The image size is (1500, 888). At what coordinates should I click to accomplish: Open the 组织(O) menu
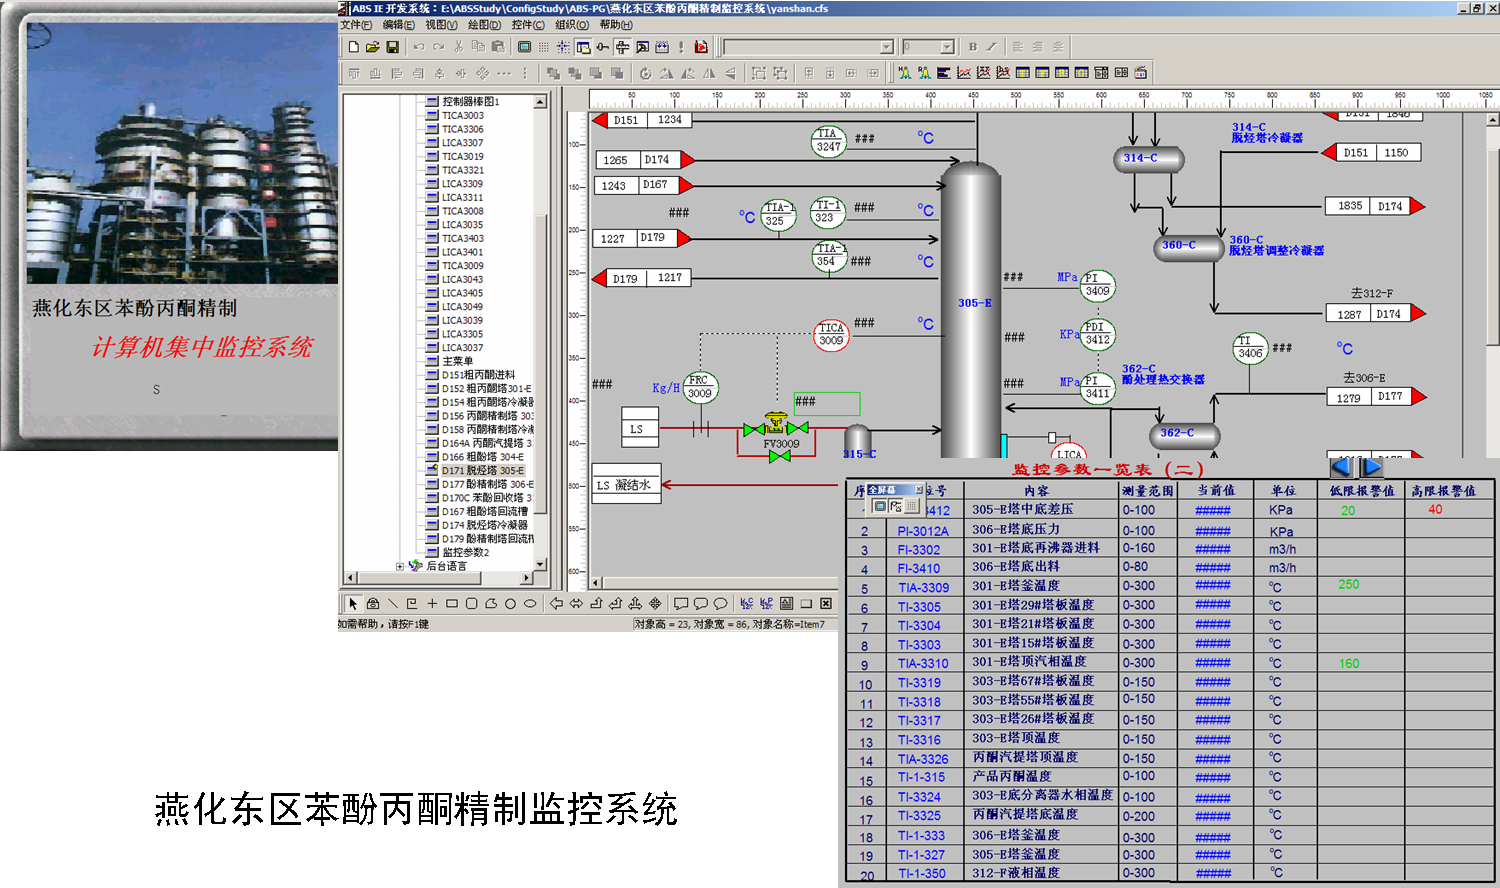click(572, 25)
